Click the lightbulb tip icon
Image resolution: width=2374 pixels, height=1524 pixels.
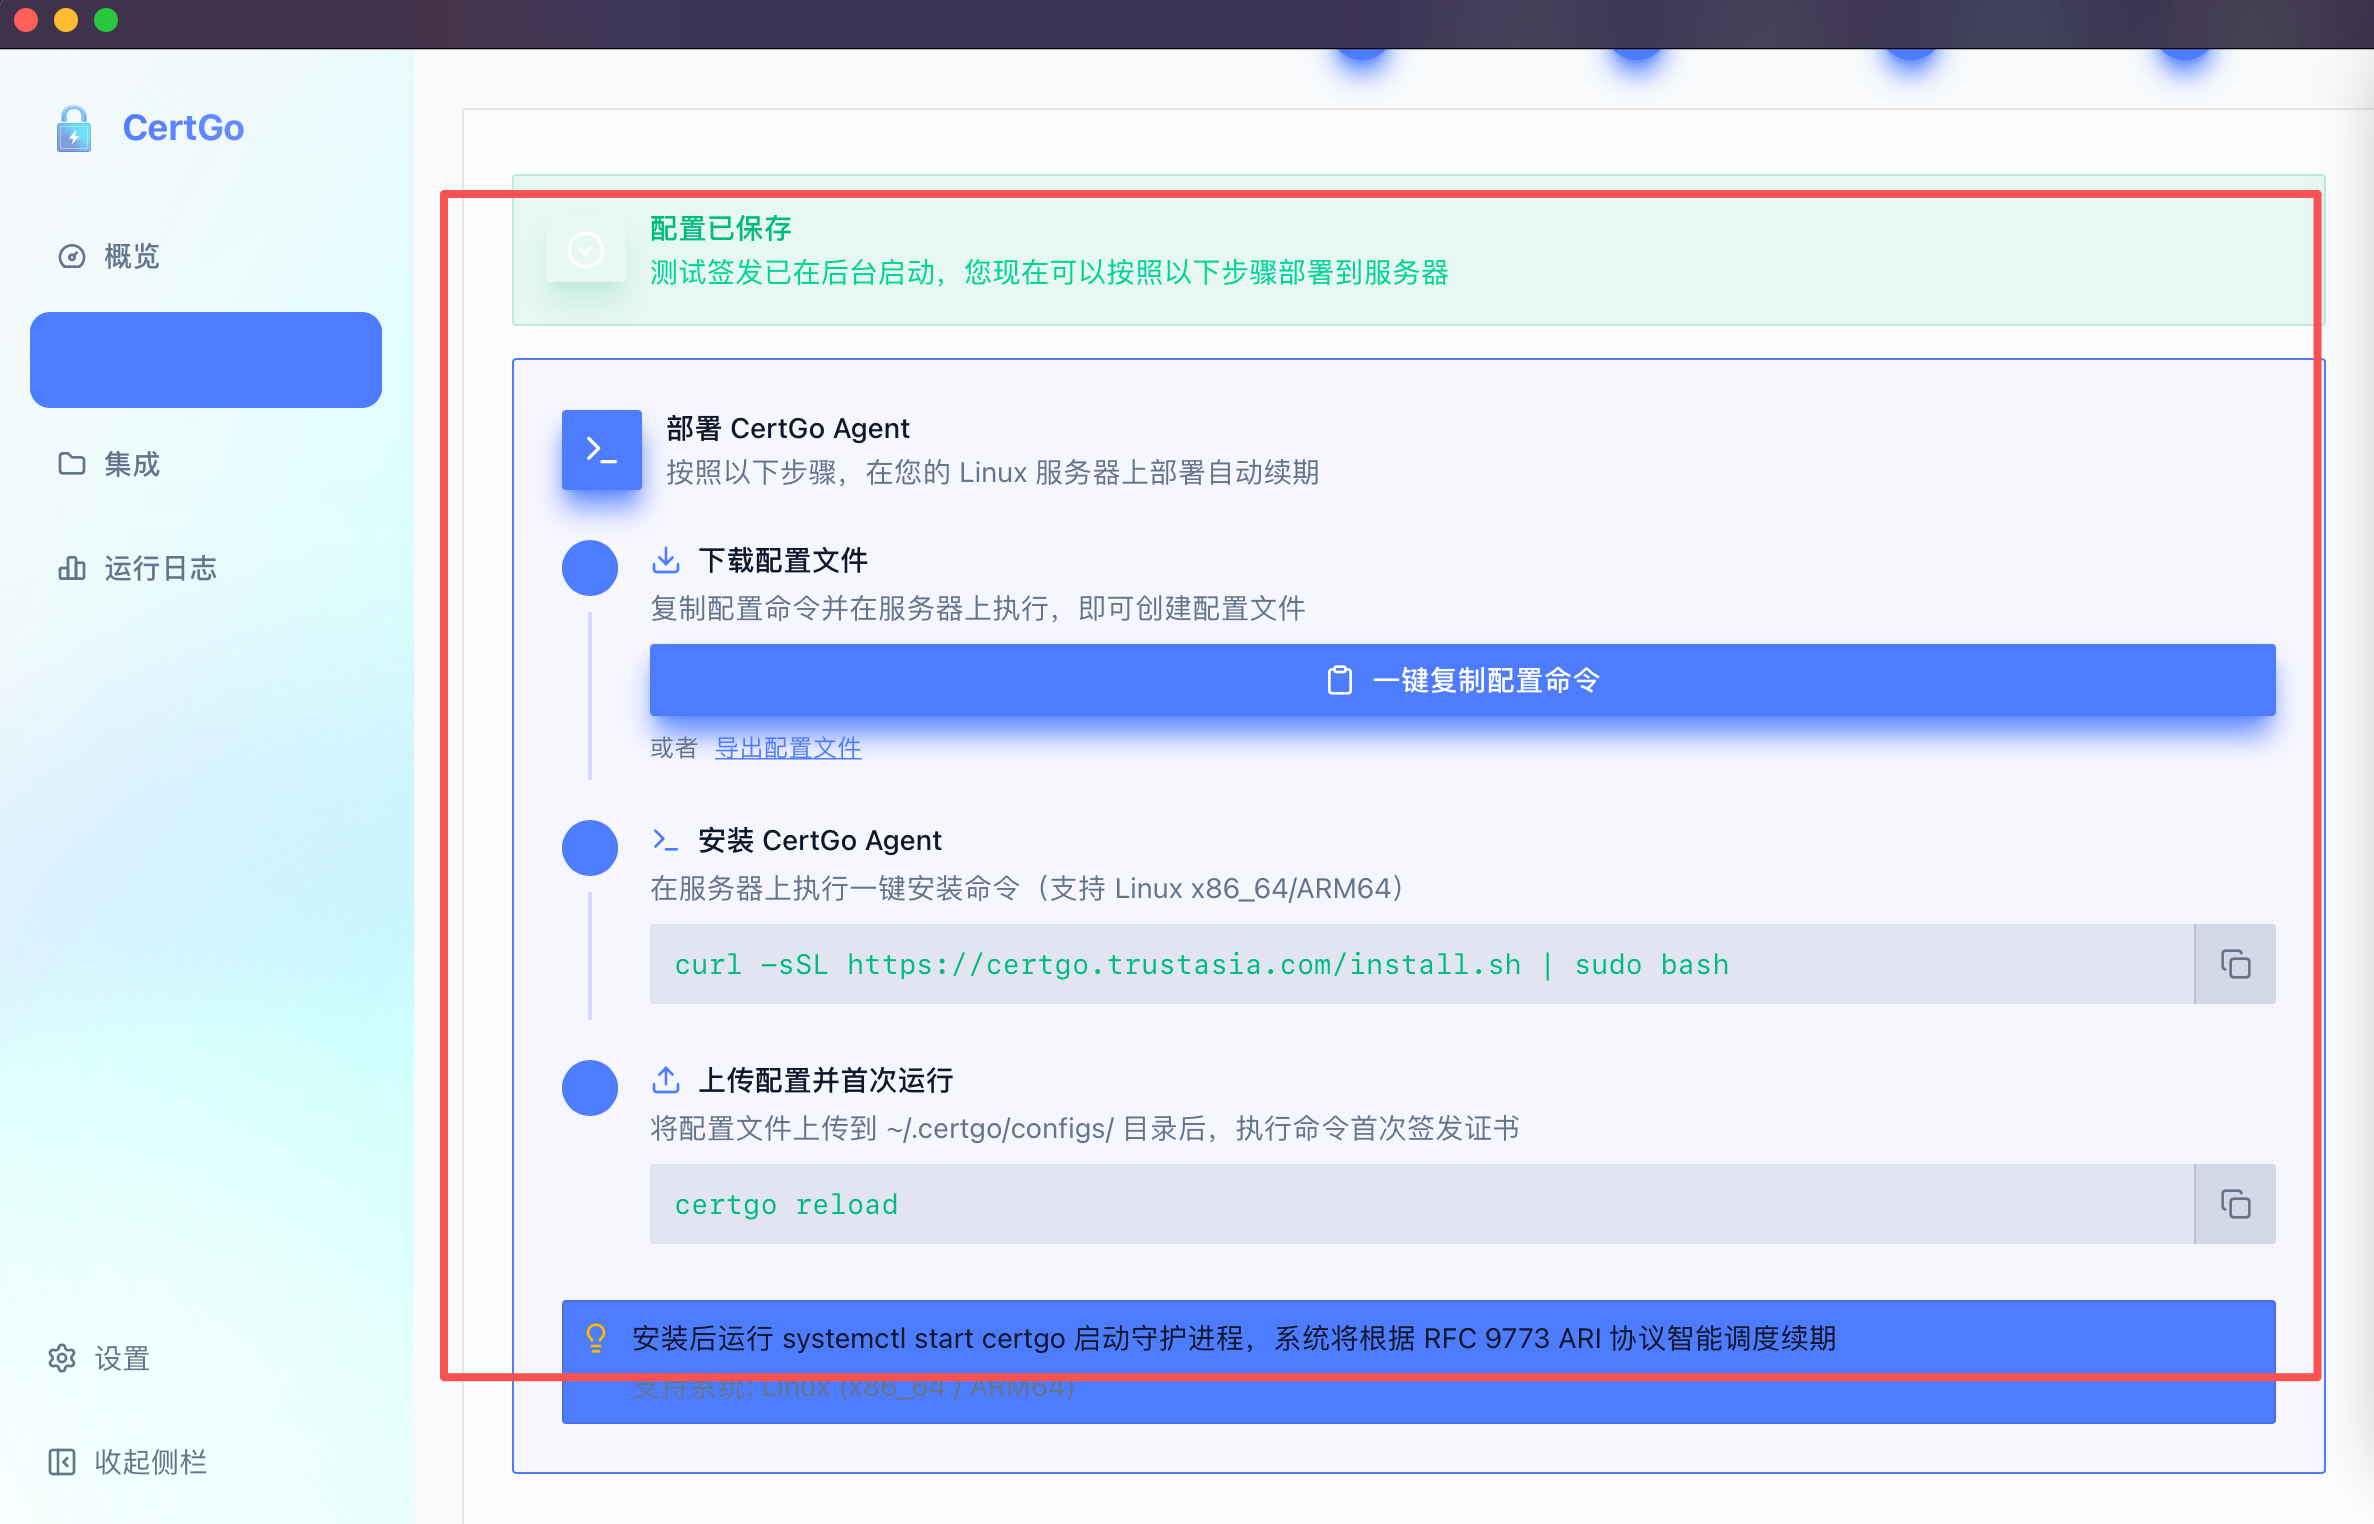point(596,1338)
